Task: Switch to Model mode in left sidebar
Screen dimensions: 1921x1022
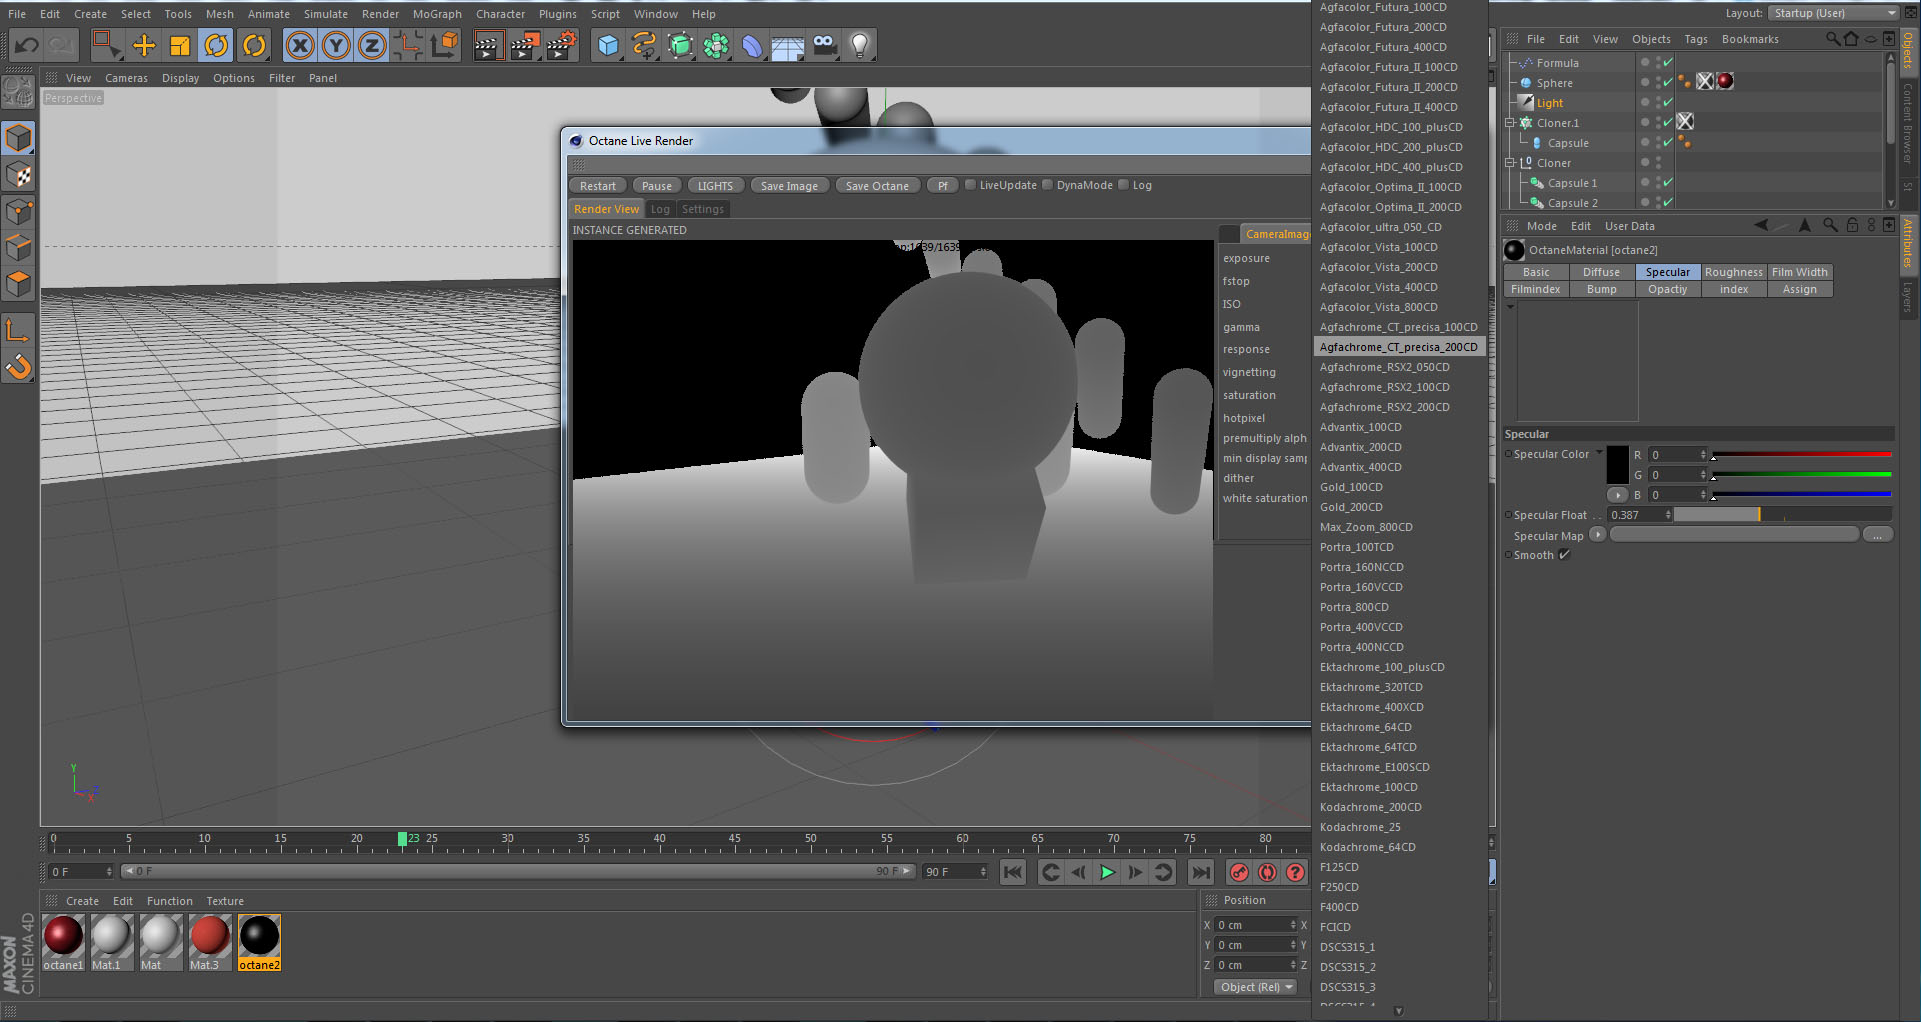Action: point(19,138)
